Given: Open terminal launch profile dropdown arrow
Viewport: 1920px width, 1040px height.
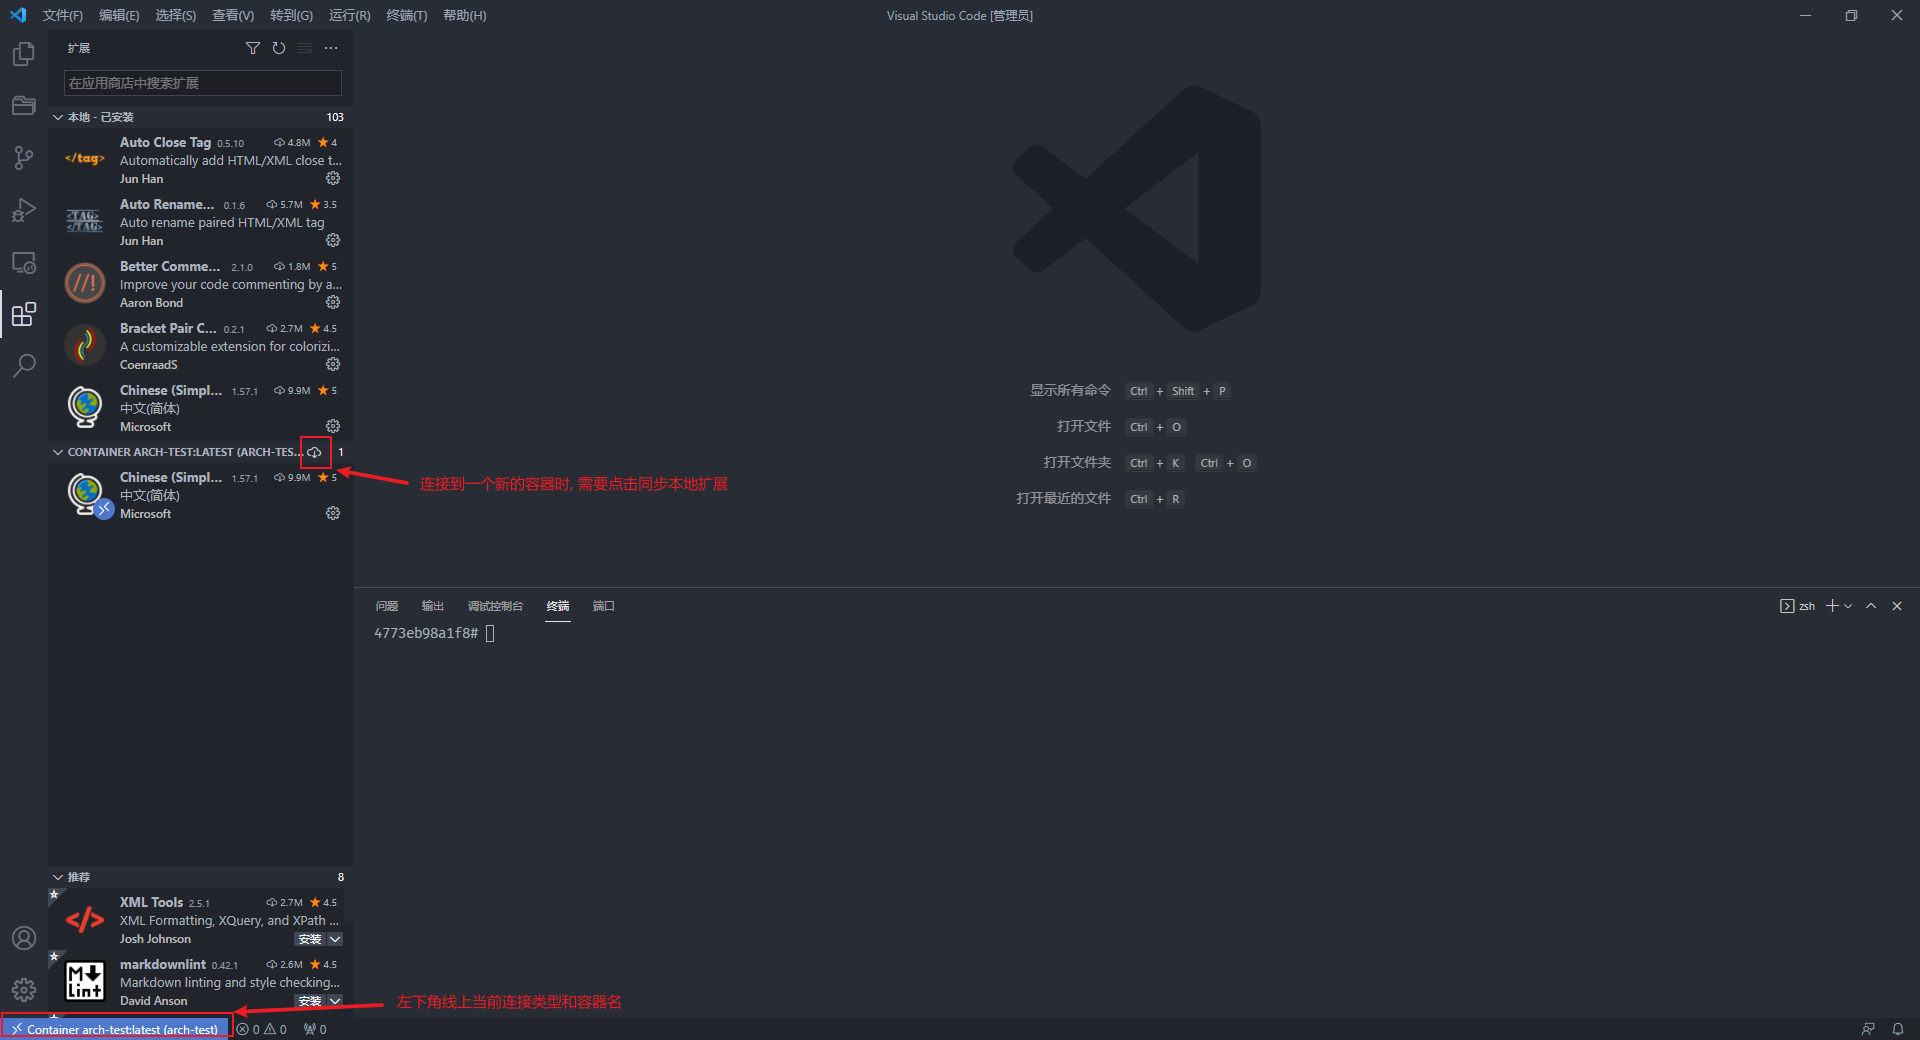Looking at the screenshot, I should click(x=1848, y=606).
